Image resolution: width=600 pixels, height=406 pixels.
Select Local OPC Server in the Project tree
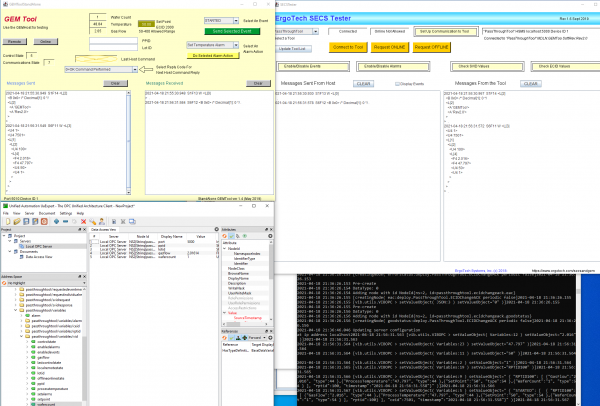coord(39,246)
